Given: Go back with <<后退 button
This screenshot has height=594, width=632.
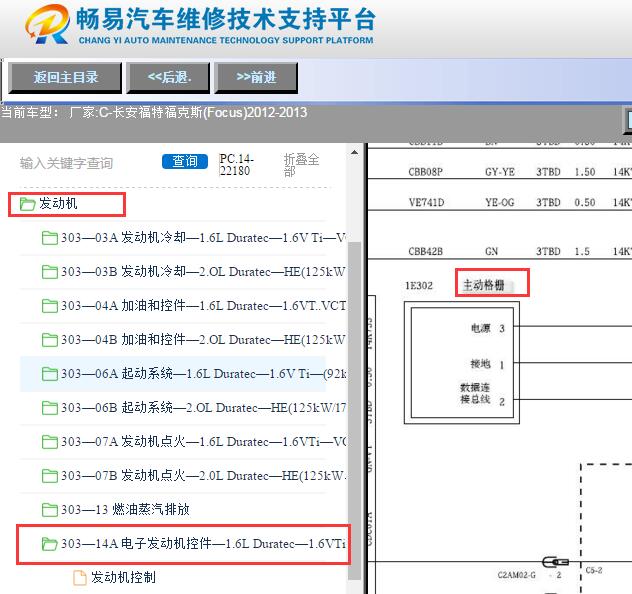Looking at the screenshot, I should [x=168, y=77].
